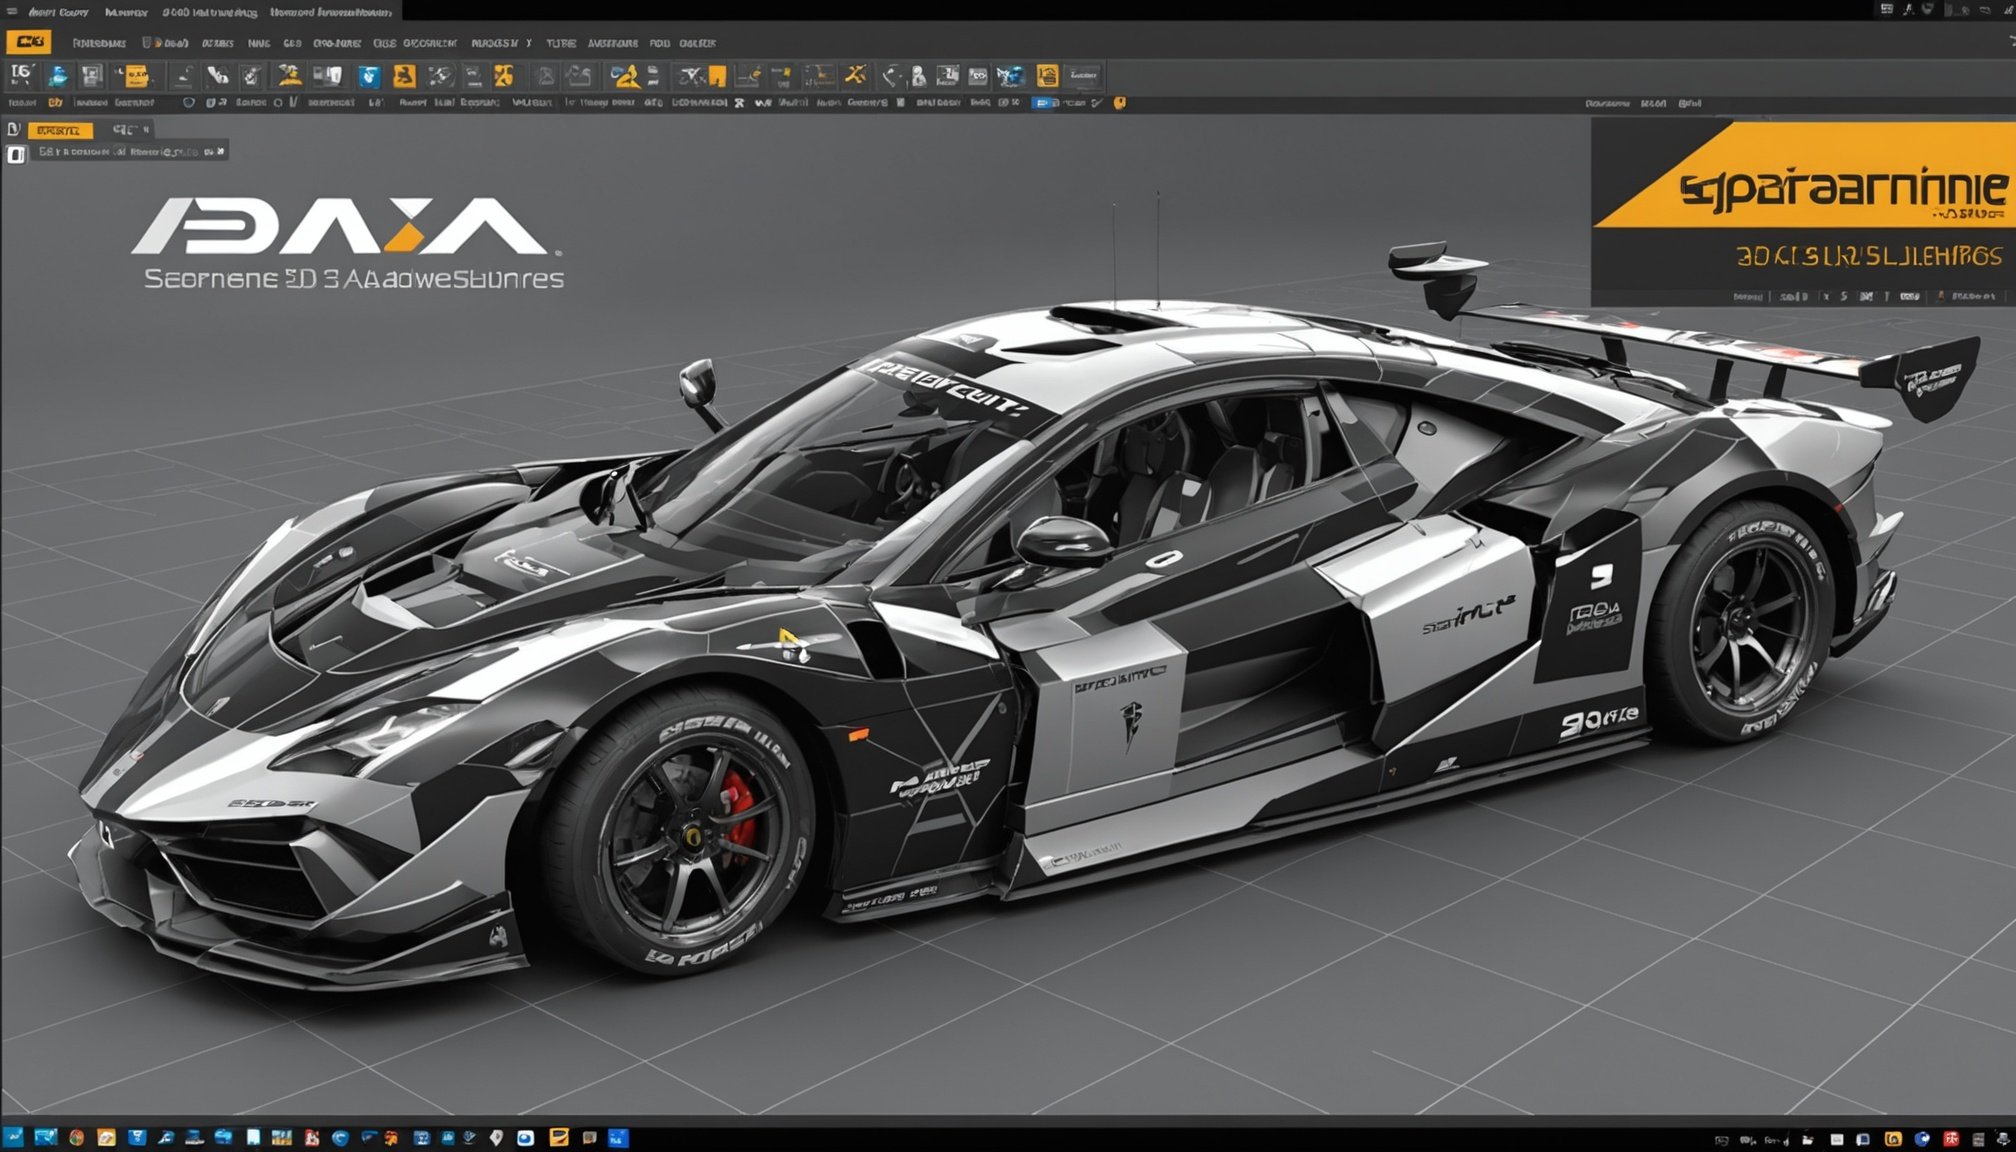Click the globe icon near the toolbar's right end
The width and height of the screenshot is (2016, 1152).
1010,76
